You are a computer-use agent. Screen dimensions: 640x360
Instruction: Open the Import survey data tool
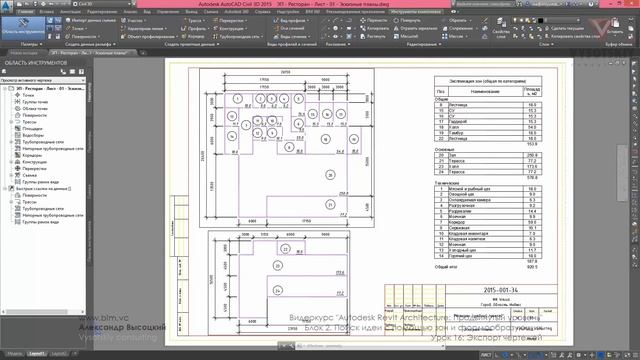91,20
